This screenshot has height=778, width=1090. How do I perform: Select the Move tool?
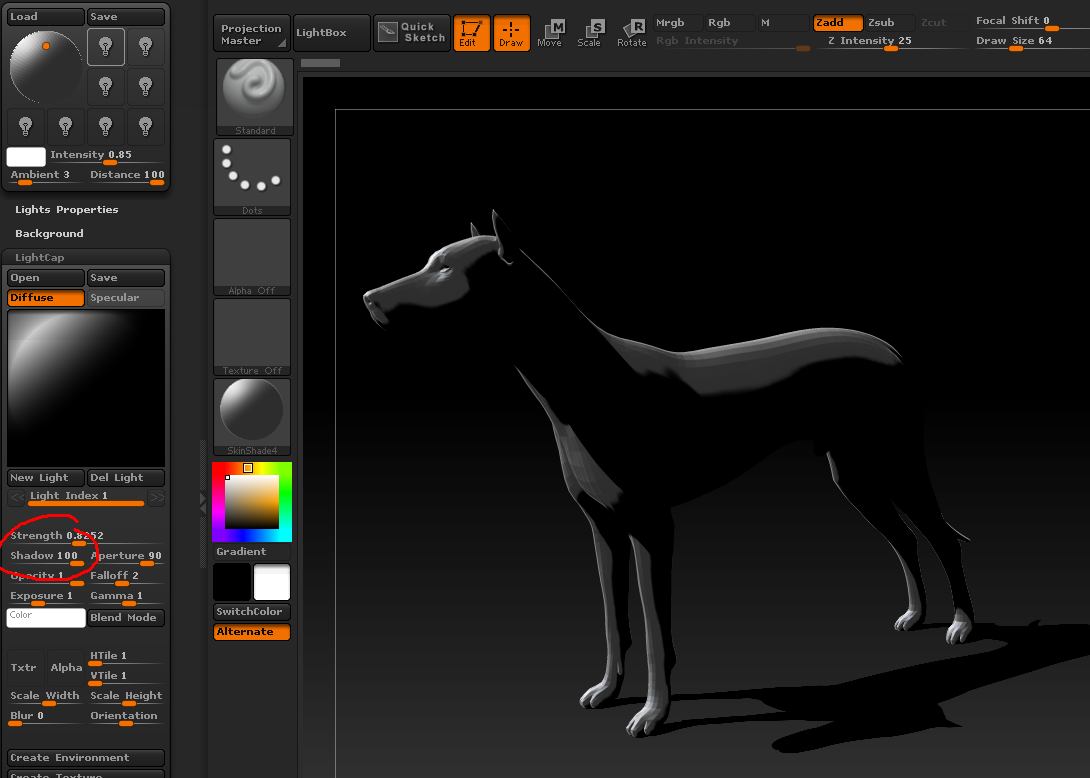550,33
